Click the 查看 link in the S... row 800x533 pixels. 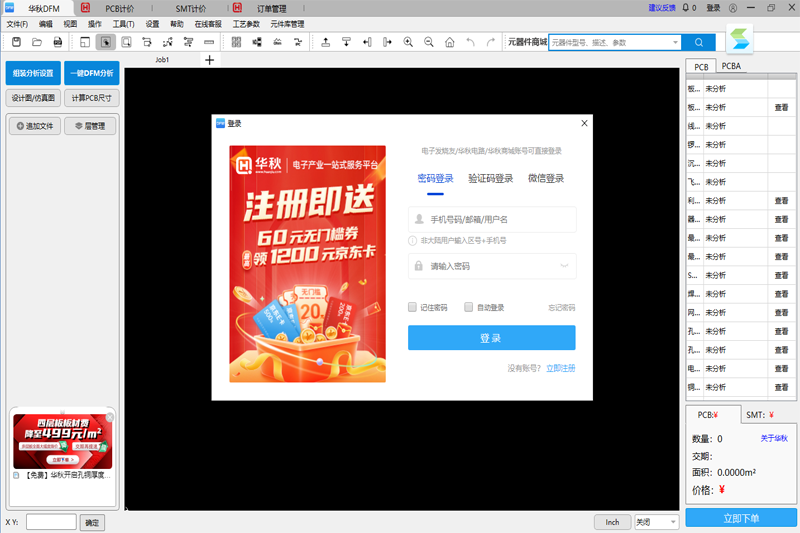tap(781, 275)
